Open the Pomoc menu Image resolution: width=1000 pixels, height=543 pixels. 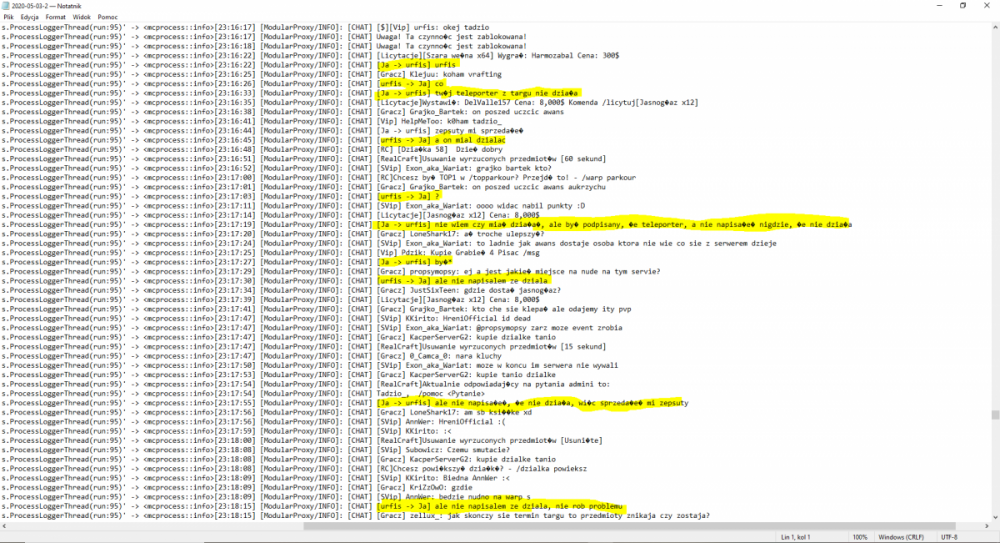(107, 17)
